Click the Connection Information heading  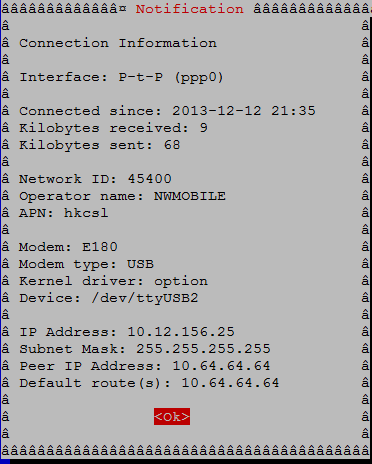point(118,43)
